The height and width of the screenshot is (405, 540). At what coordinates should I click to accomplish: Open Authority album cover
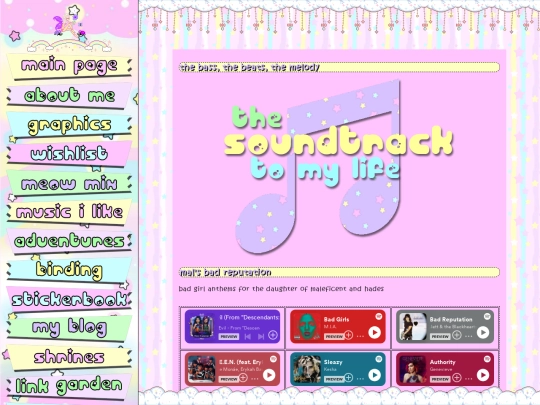413,369
